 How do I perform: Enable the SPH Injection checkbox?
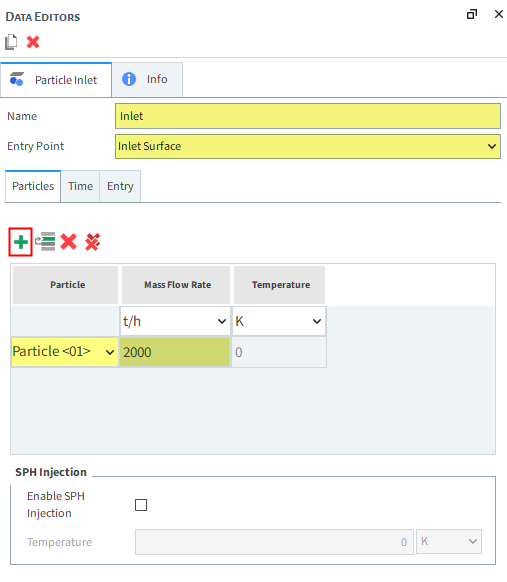(x=141, y=505)
